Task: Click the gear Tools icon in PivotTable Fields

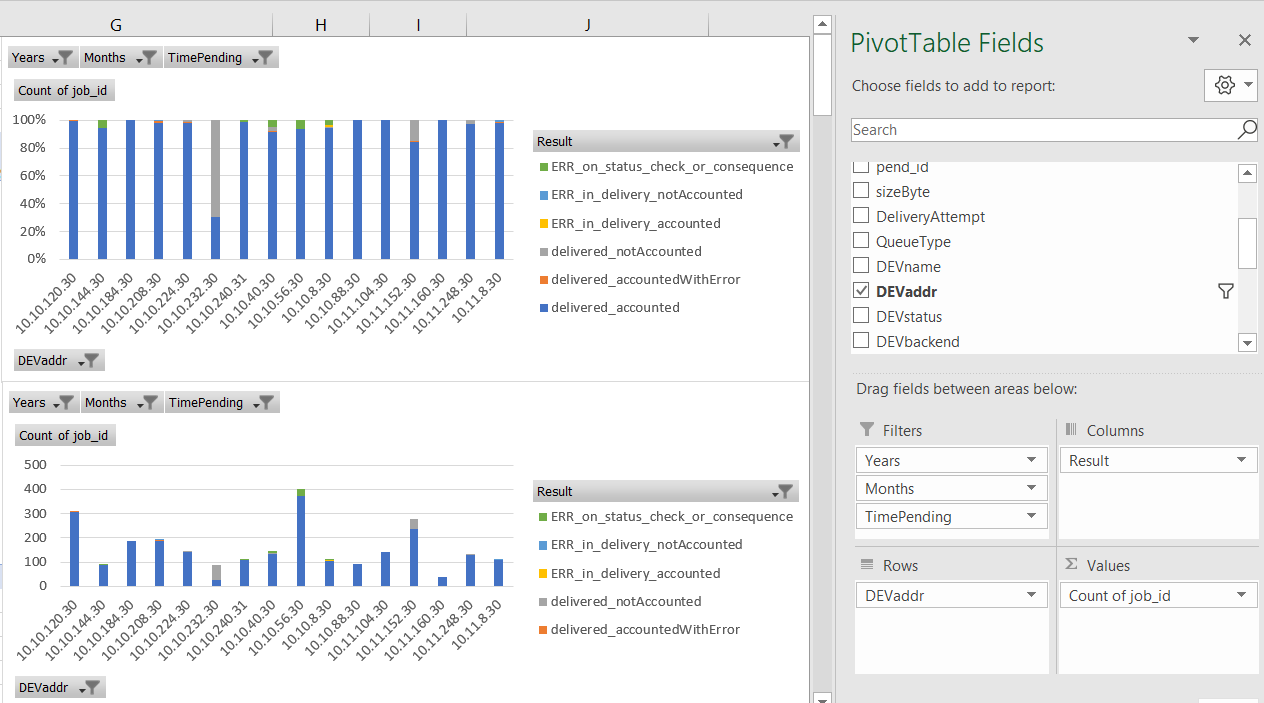Action: [x=1224, y=86]
